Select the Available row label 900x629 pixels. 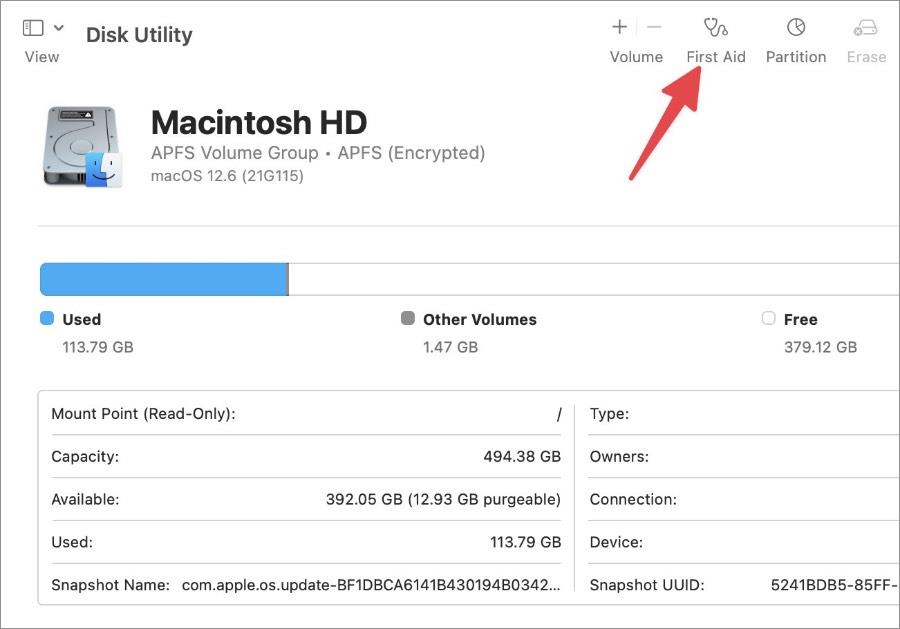[x=85, y=499]
